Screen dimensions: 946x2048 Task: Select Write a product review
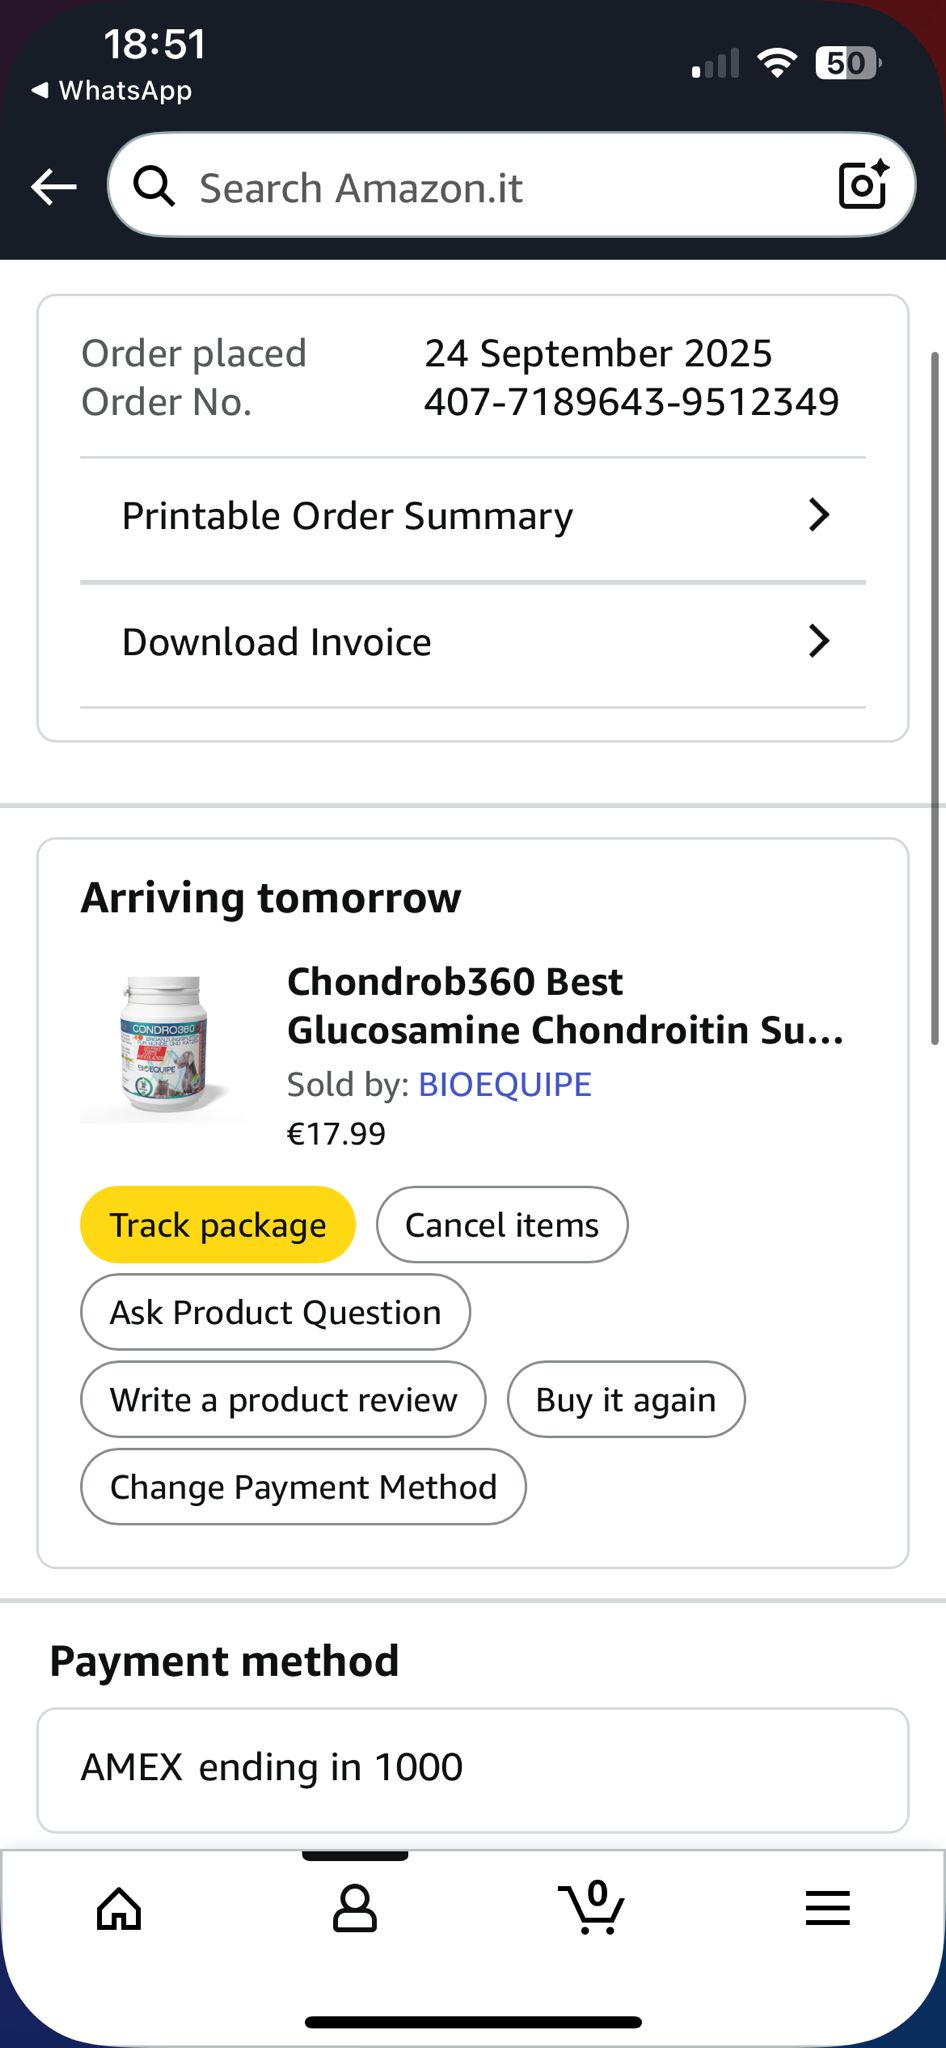click(283, 1399)
